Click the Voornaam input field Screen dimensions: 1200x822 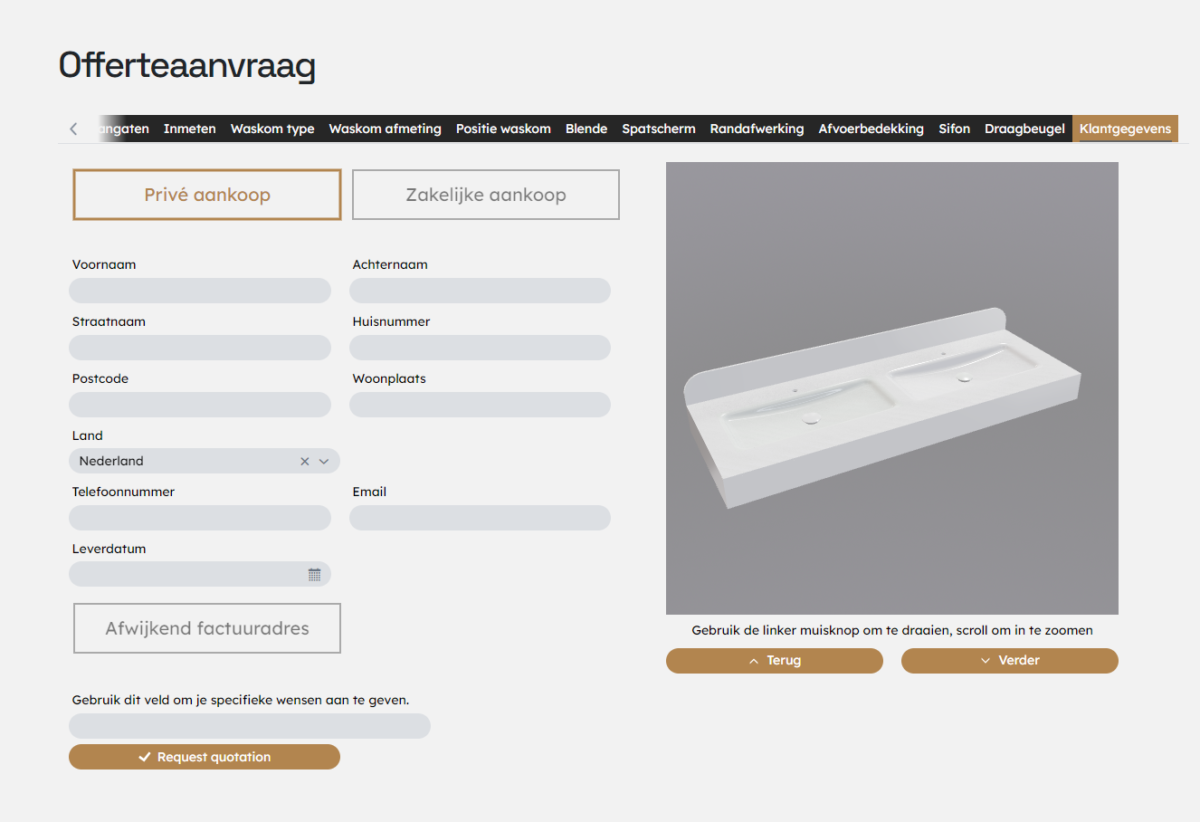click(x=200, y=291)
